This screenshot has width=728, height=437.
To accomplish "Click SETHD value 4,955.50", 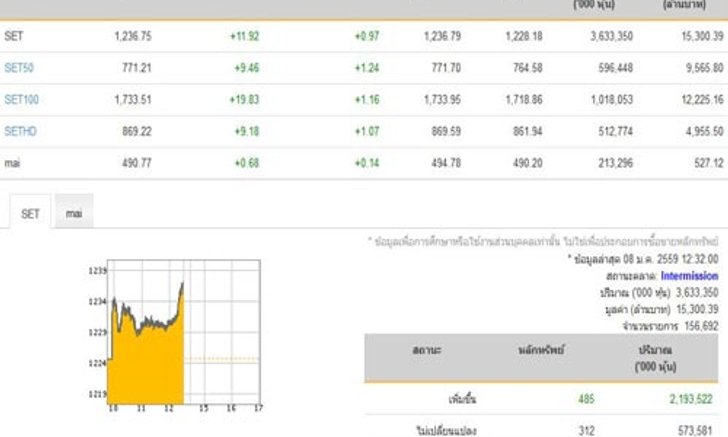I will [x=705, y=131].
